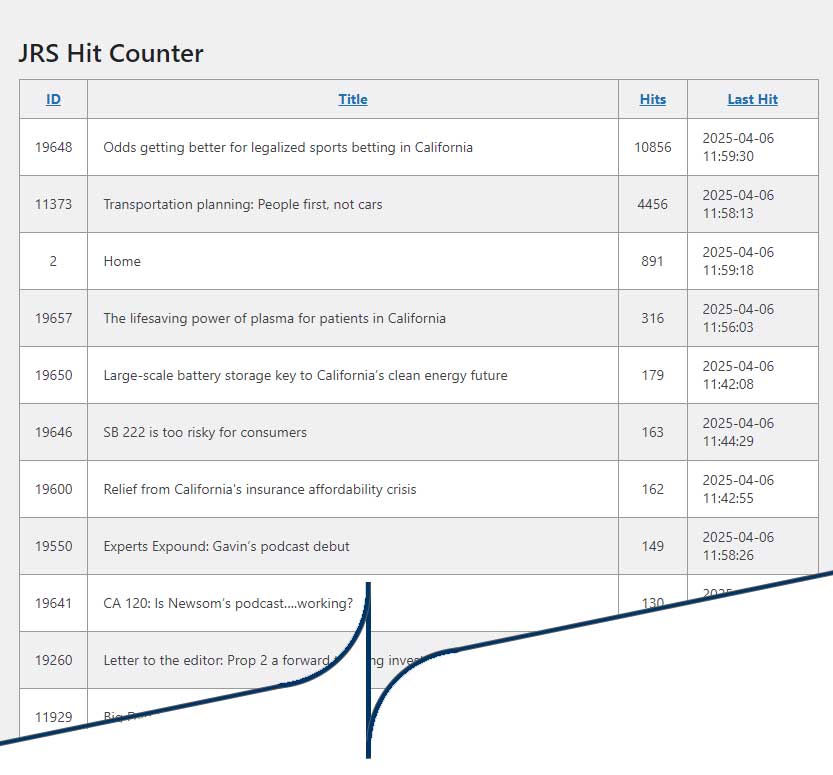Screen dimensions: 833x775
Task: Select the ID cell 11373
Action: (53, 204)
